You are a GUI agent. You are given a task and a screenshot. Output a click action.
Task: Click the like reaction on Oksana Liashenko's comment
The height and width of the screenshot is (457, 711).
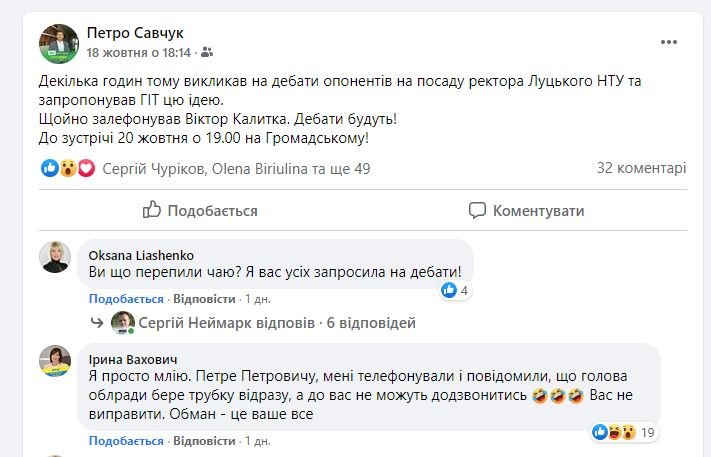[449, 291]
